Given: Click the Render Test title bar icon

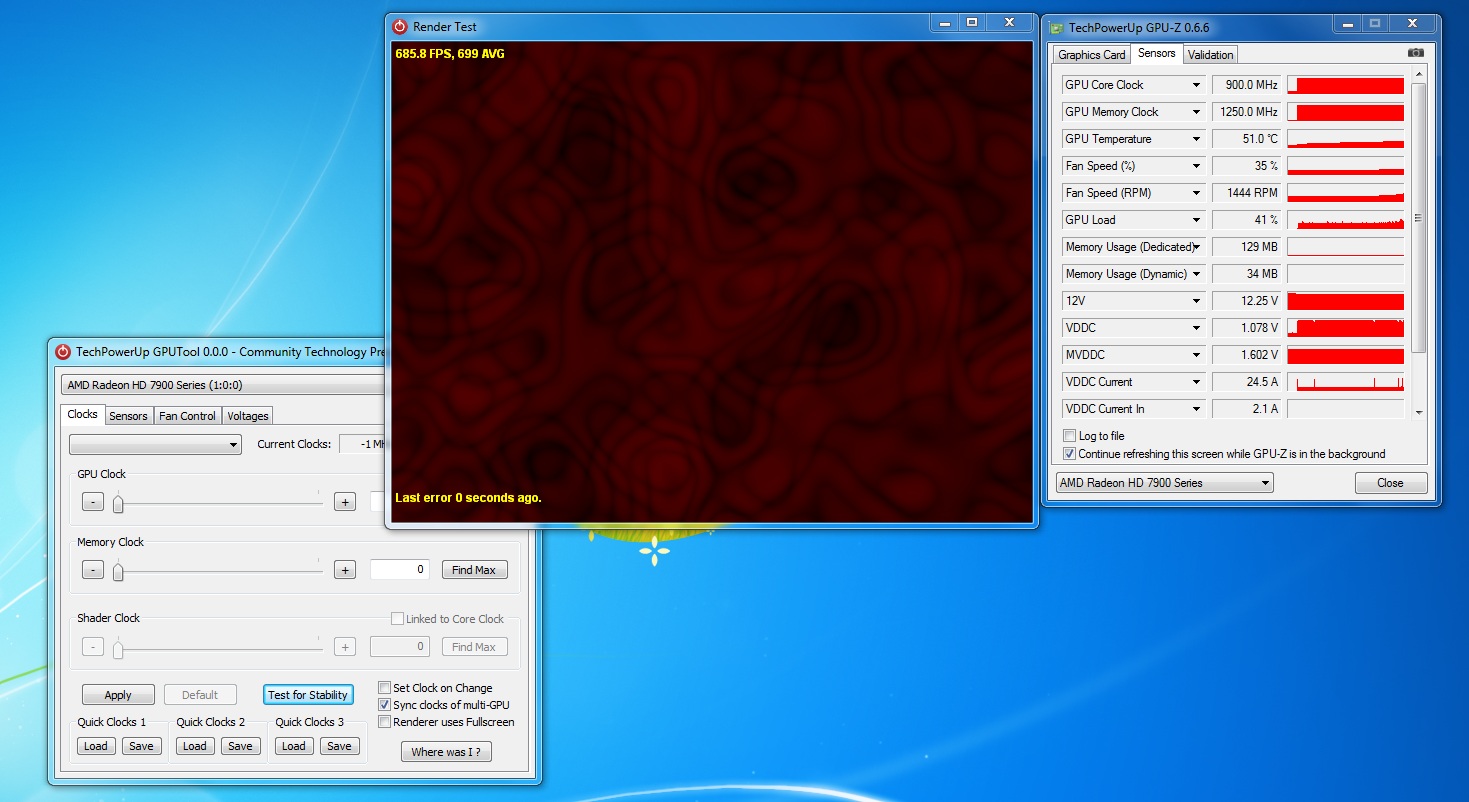Looking at the screenshot, I should [400, 26].
